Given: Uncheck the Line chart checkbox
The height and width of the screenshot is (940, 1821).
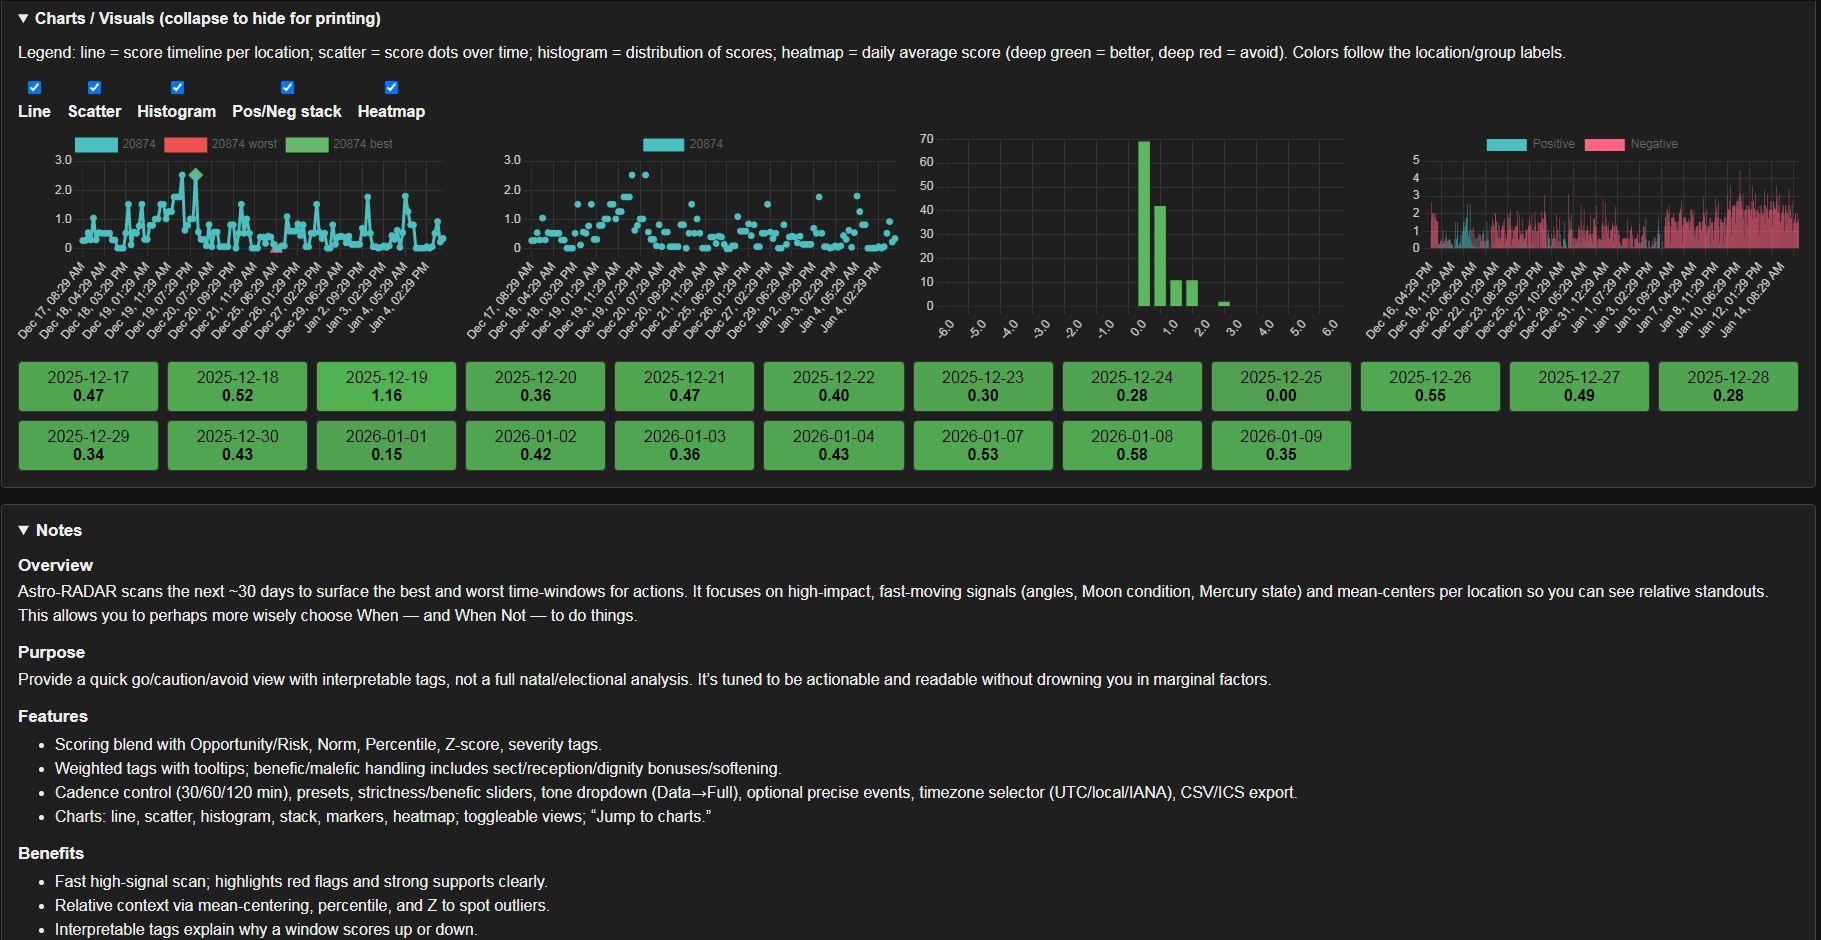Looking at the screenshot, I should (34, 88).
